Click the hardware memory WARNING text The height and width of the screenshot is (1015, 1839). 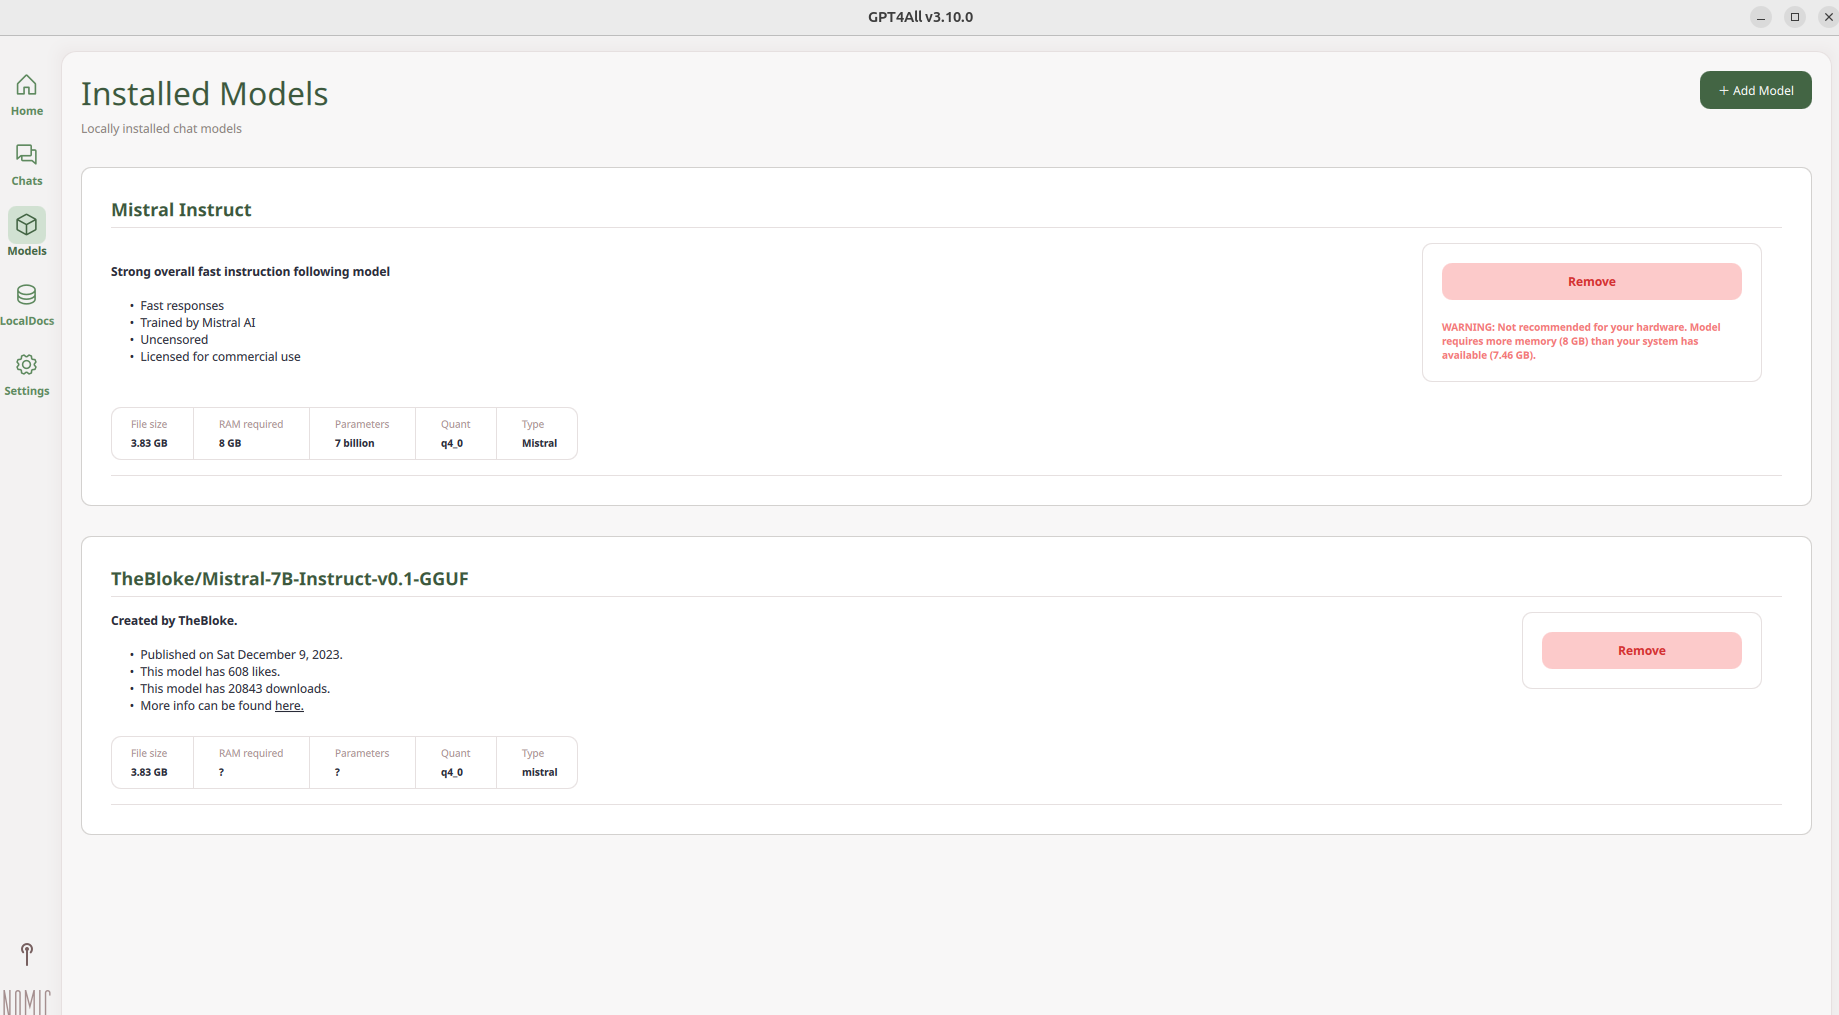pyautogui.click(x=1581, y=341)
